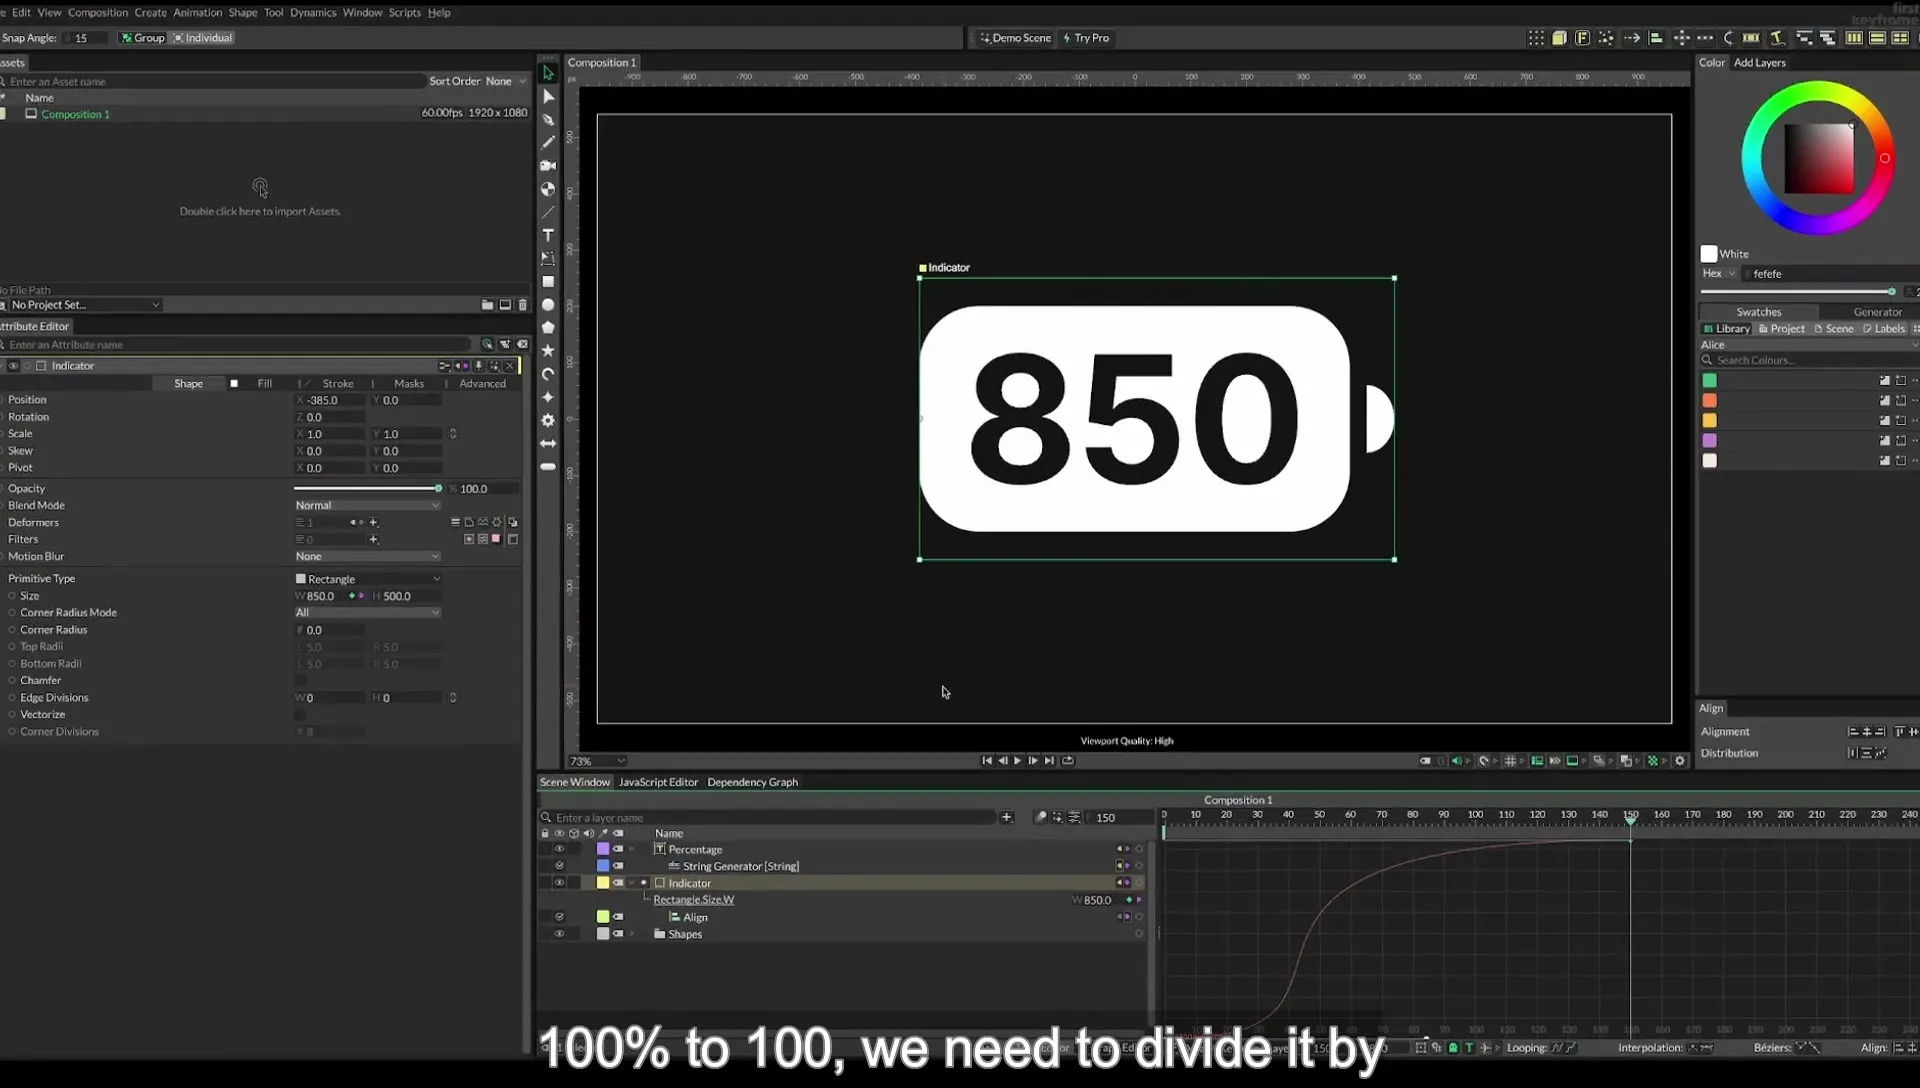Expand the Shapes group
The width and height of the screenshot is (1920, 1088).
(631, 934)
